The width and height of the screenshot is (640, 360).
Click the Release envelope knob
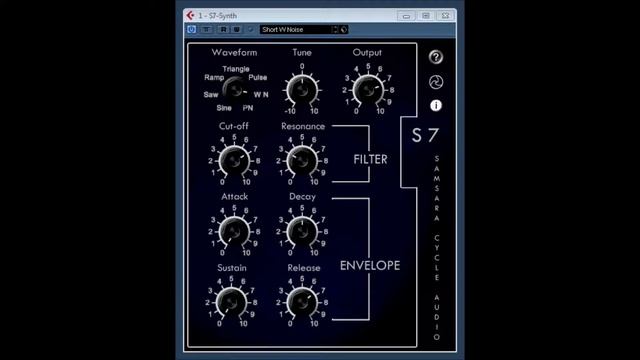(302, 302)
